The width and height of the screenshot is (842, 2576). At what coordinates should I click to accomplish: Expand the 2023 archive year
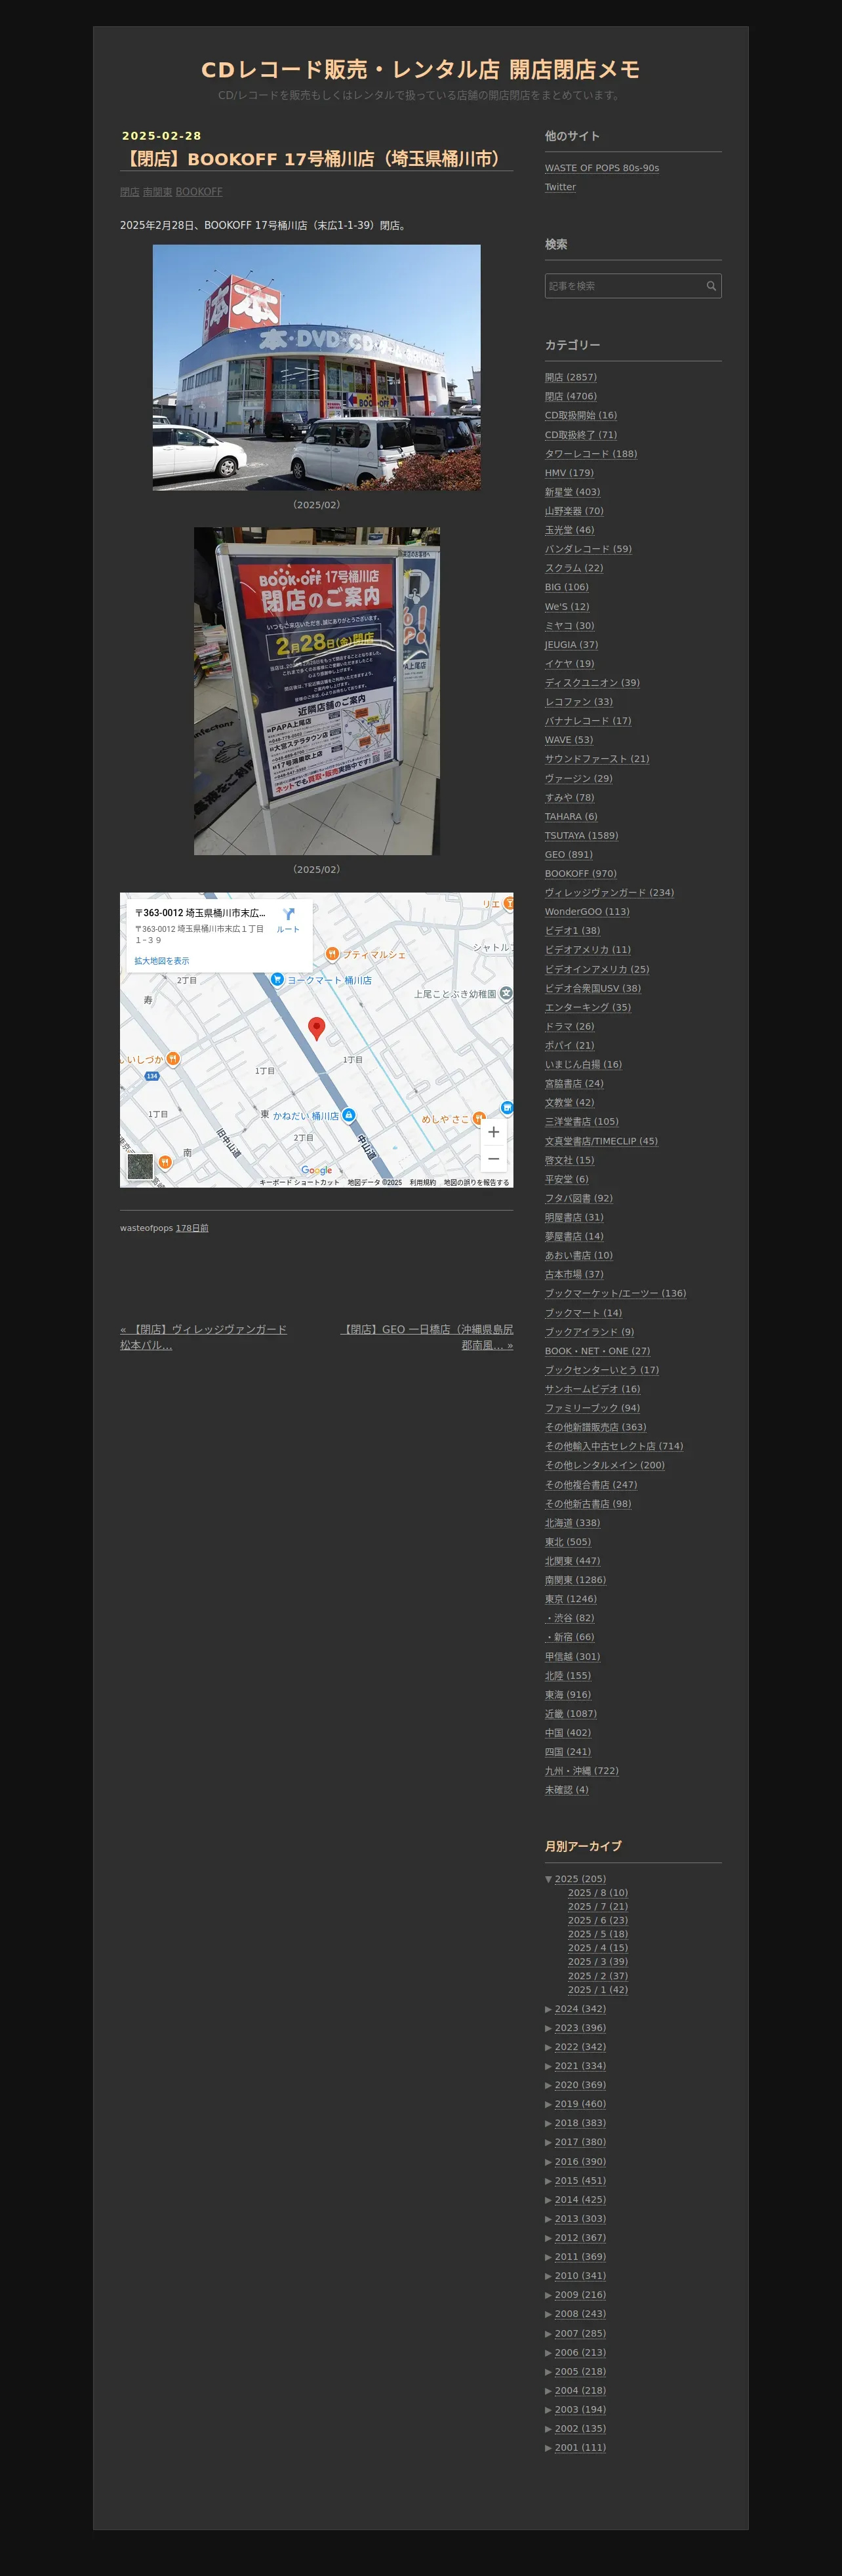pos(548,2028)
